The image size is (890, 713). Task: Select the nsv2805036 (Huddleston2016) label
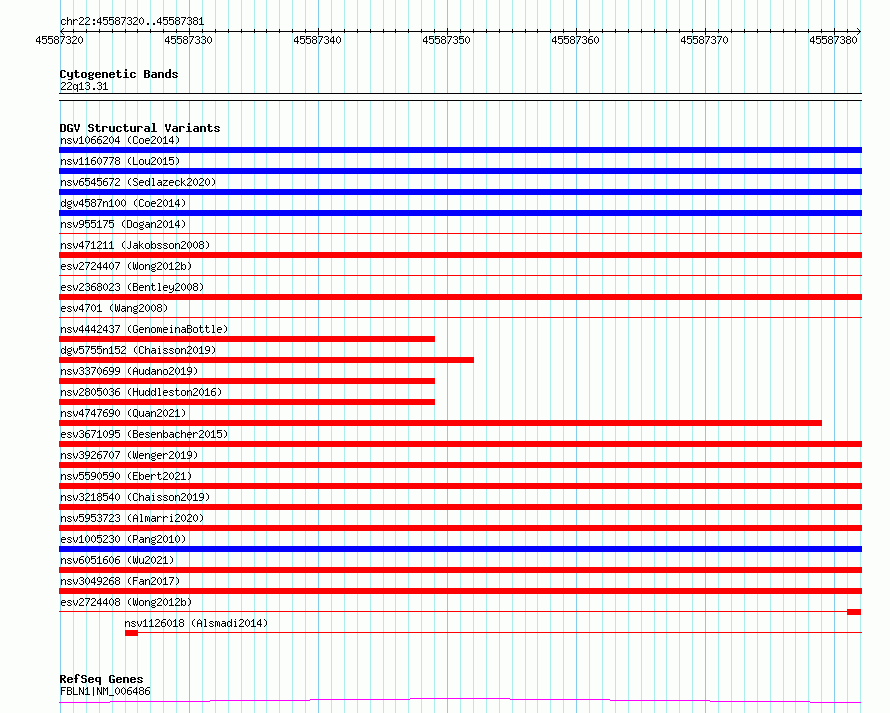tap(141, 392)
